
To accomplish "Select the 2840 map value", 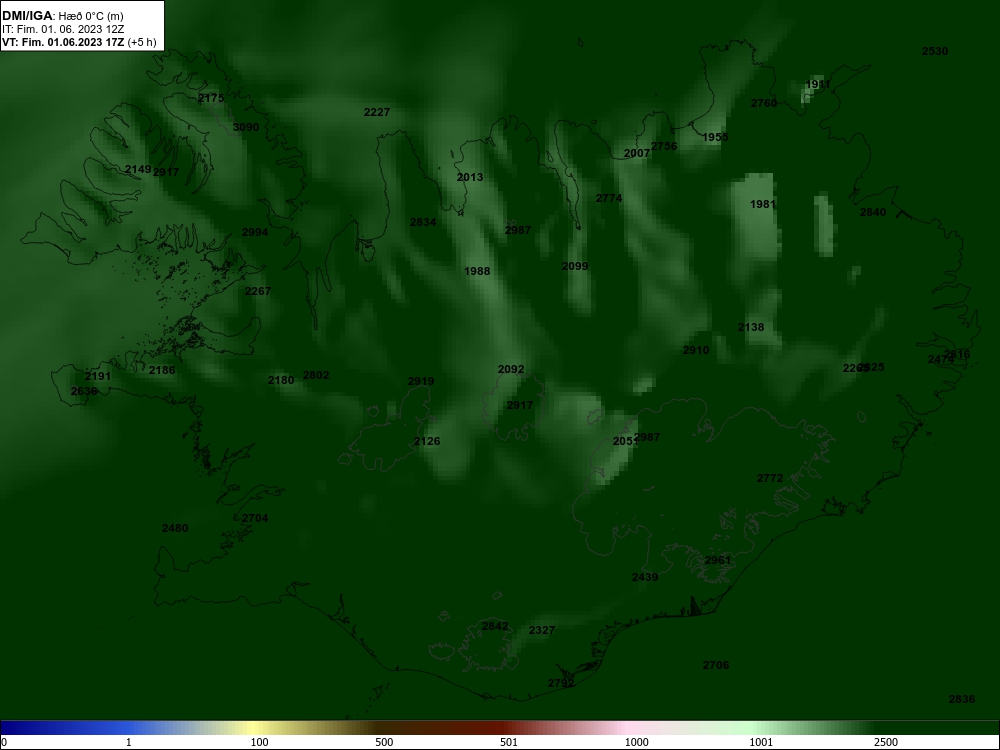I will pos(873,212).
